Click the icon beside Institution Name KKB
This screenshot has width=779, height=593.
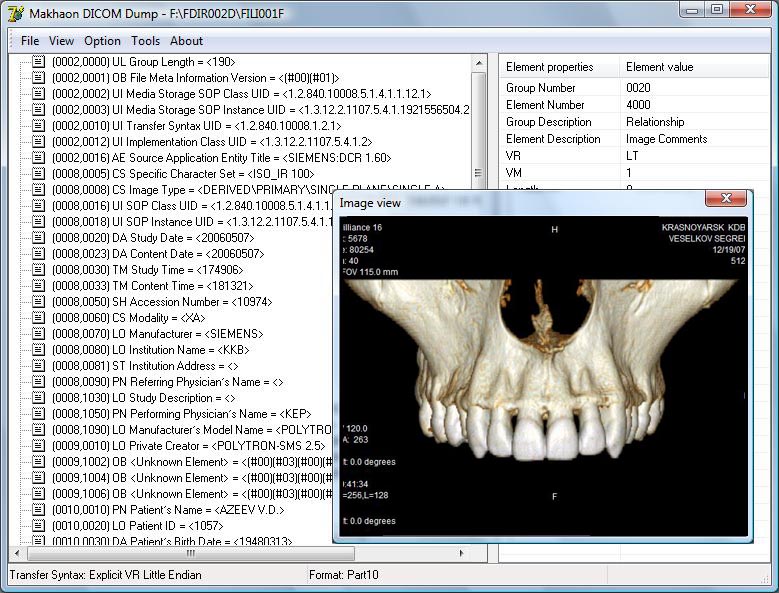[39, 349]
